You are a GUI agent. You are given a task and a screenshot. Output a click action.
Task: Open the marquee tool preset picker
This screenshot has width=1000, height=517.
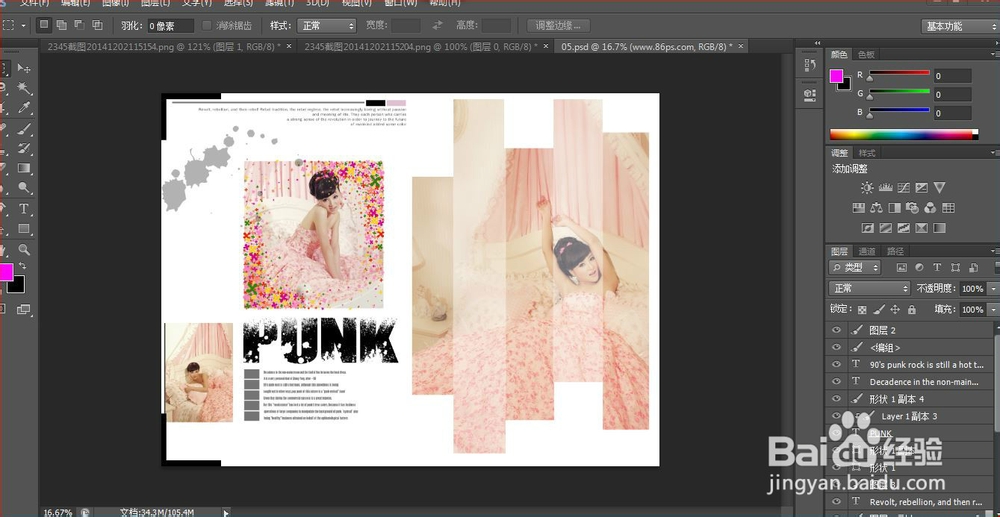(x=24, y=25)
